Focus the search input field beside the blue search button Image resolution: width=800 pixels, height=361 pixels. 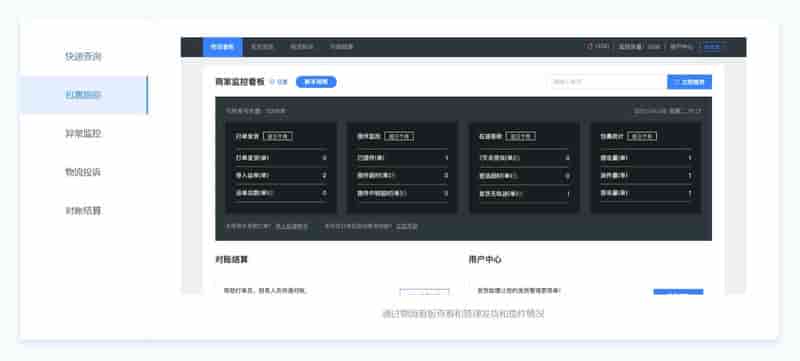click(608, 82)
